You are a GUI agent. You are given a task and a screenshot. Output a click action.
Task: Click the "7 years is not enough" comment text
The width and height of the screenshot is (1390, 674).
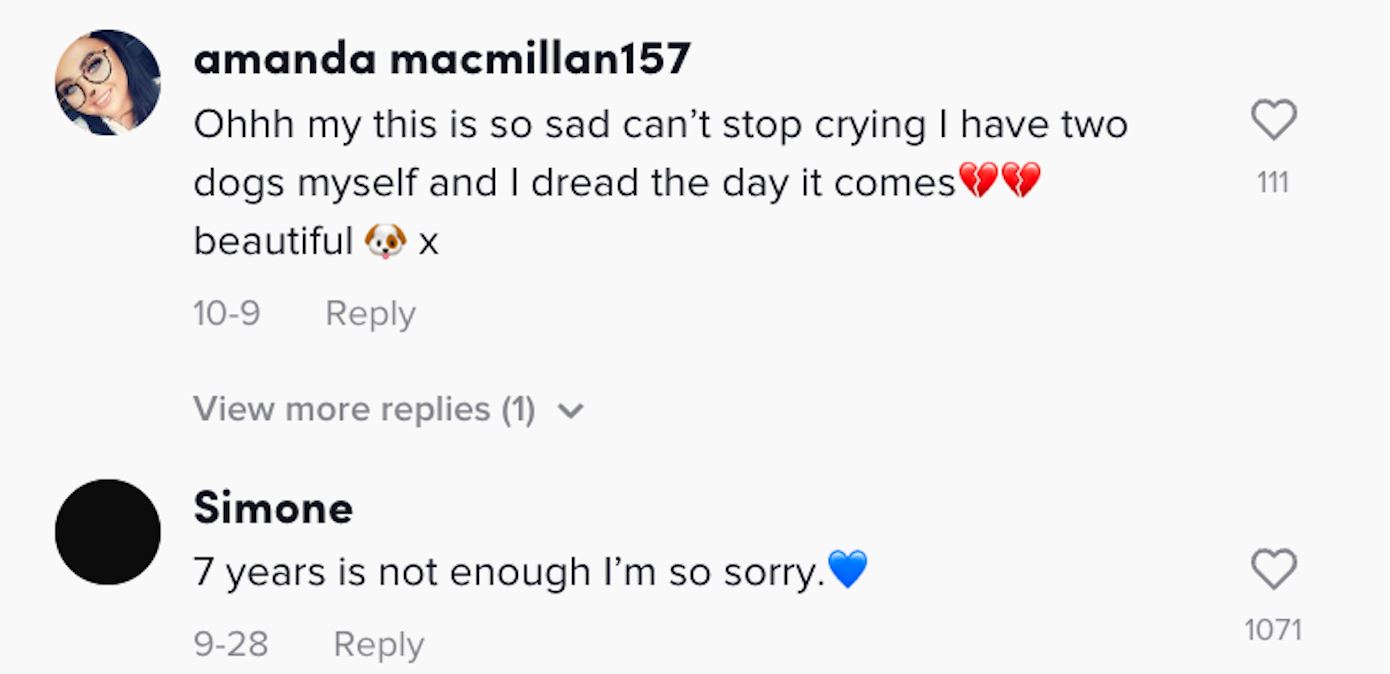coord(509,572)
